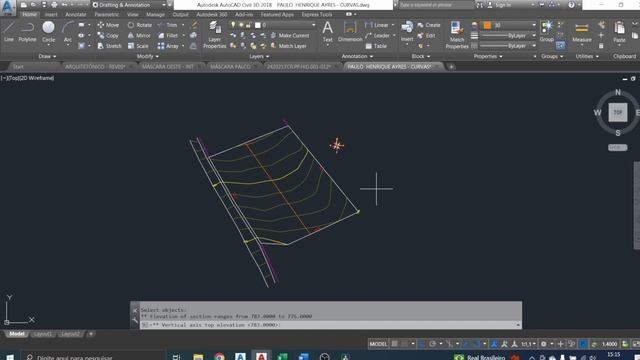The image size is (640, 360).
Task: Open Chrome from the taskbar
Action: 219,356
